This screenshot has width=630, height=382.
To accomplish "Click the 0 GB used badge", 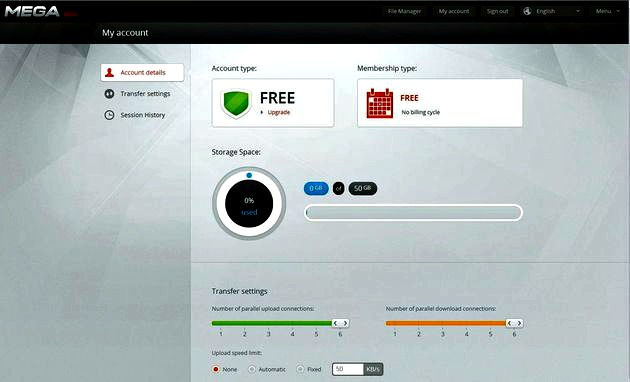I will [316, 188].
